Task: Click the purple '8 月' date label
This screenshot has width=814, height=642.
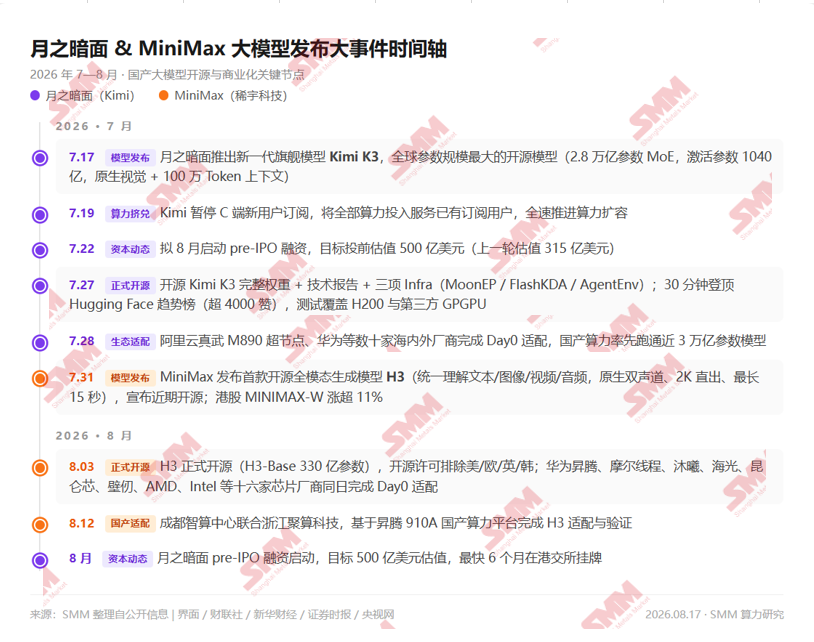Action: pos(80,558)
